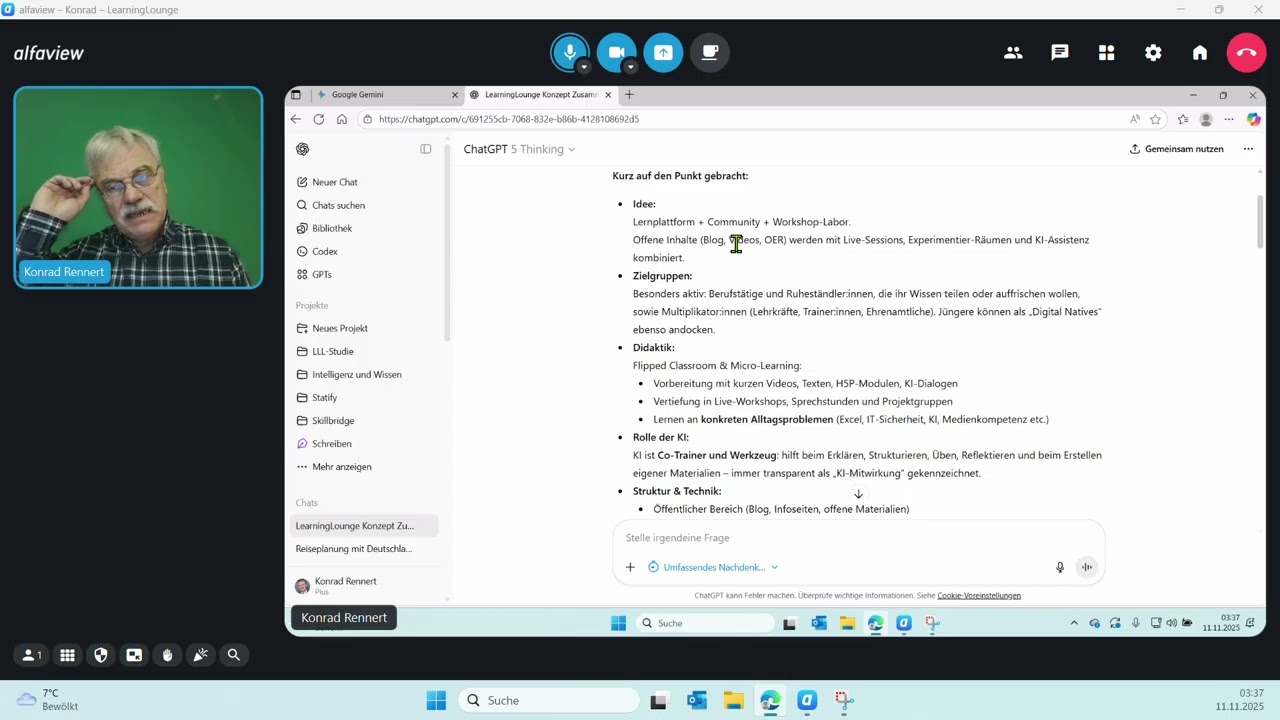1280x720 pixels.
Task: Open the Edge settings and more menu
Action: pyautogui.click(x=1229, y=119)
